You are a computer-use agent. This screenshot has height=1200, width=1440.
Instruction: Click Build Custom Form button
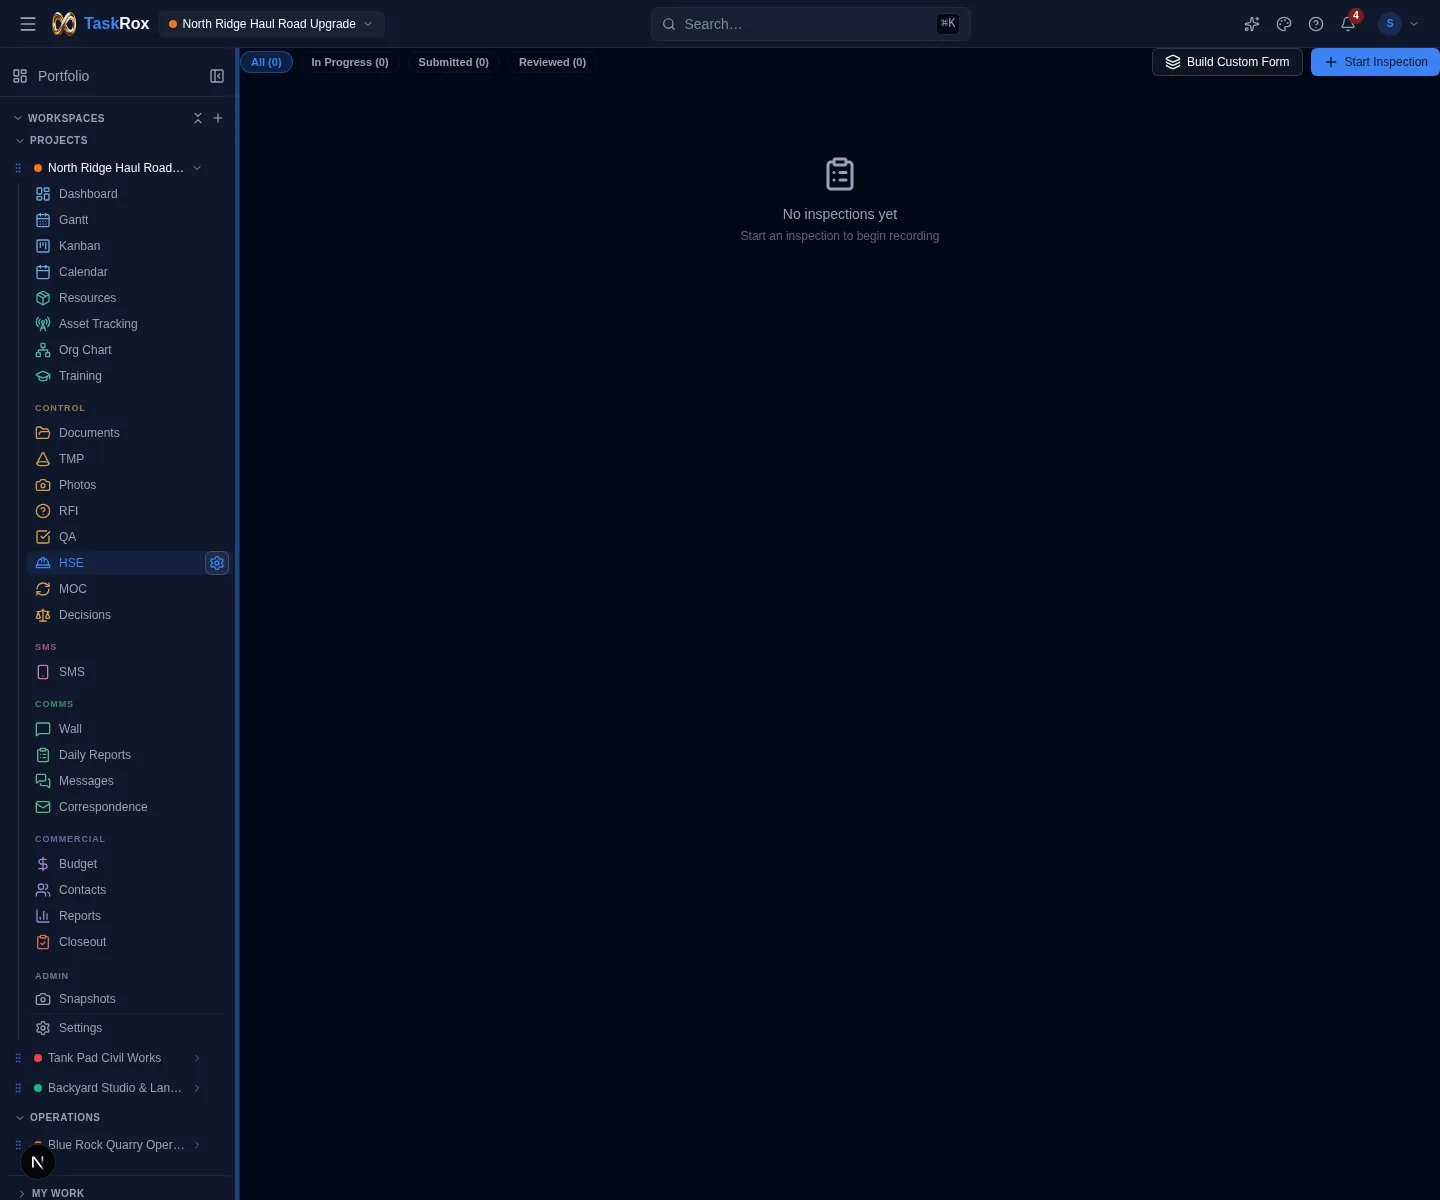click(x=1227, y=62)
